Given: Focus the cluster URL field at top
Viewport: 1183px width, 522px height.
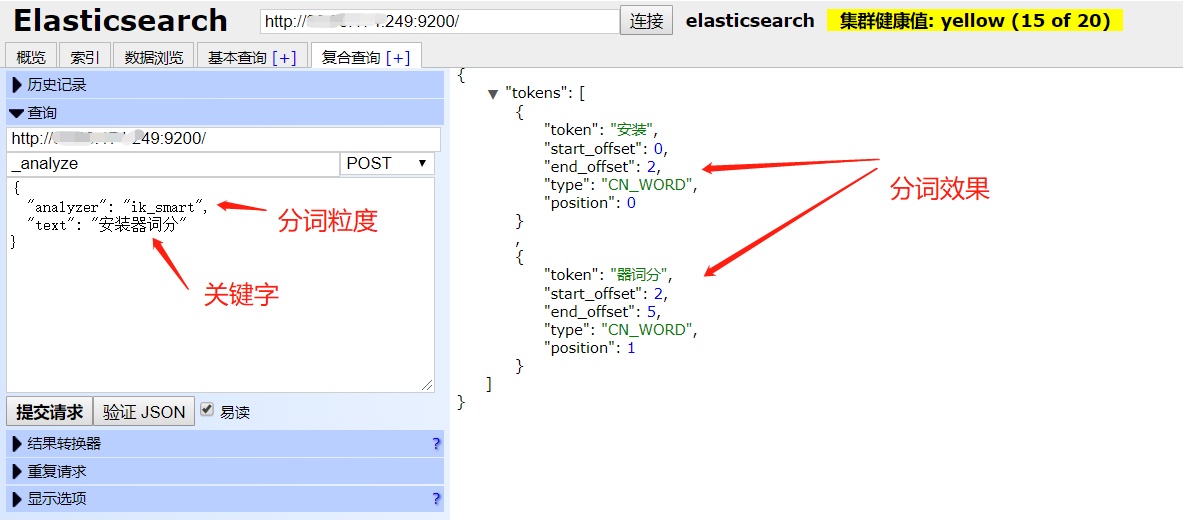Looking at the screenshot, I should coord(439,21).
